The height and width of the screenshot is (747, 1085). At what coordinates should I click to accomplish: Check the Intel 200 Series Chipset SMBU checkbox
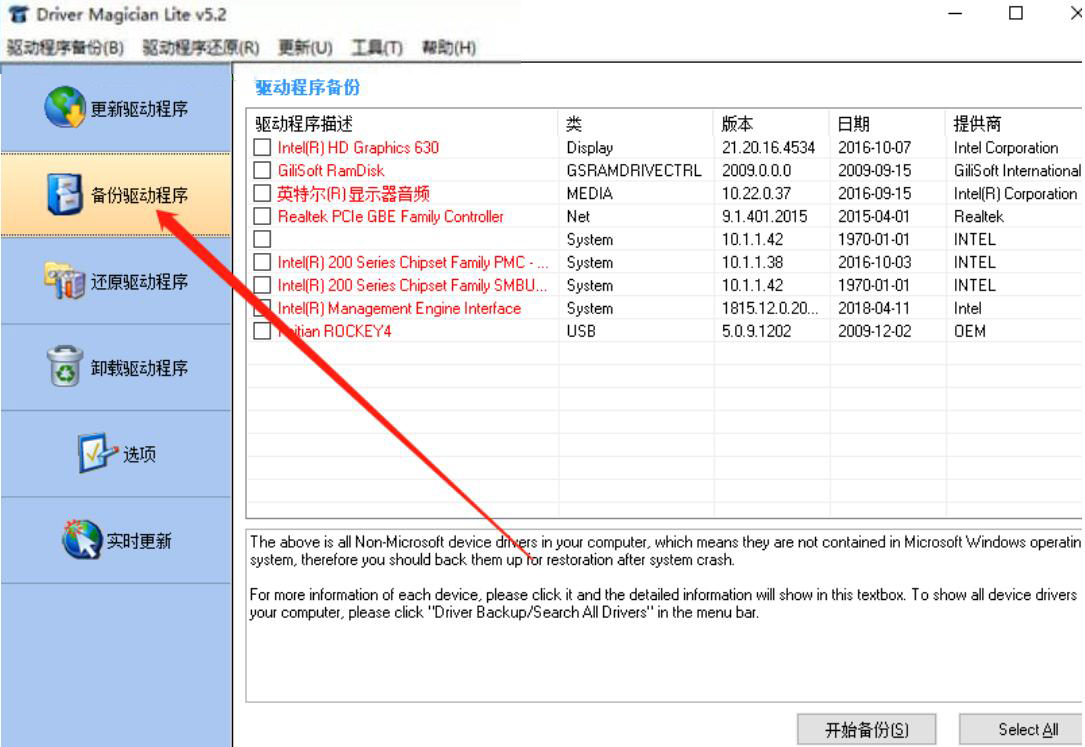(x=262, y=285)
